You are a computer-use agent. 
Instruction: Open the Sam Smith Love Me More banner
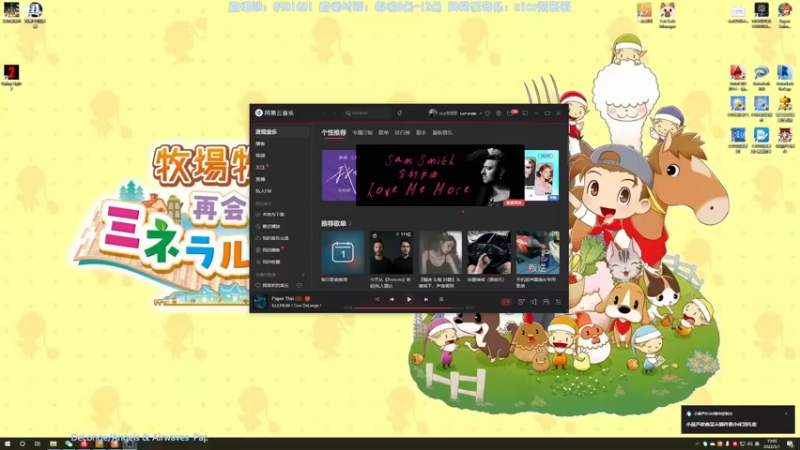(x=440, y=175)
